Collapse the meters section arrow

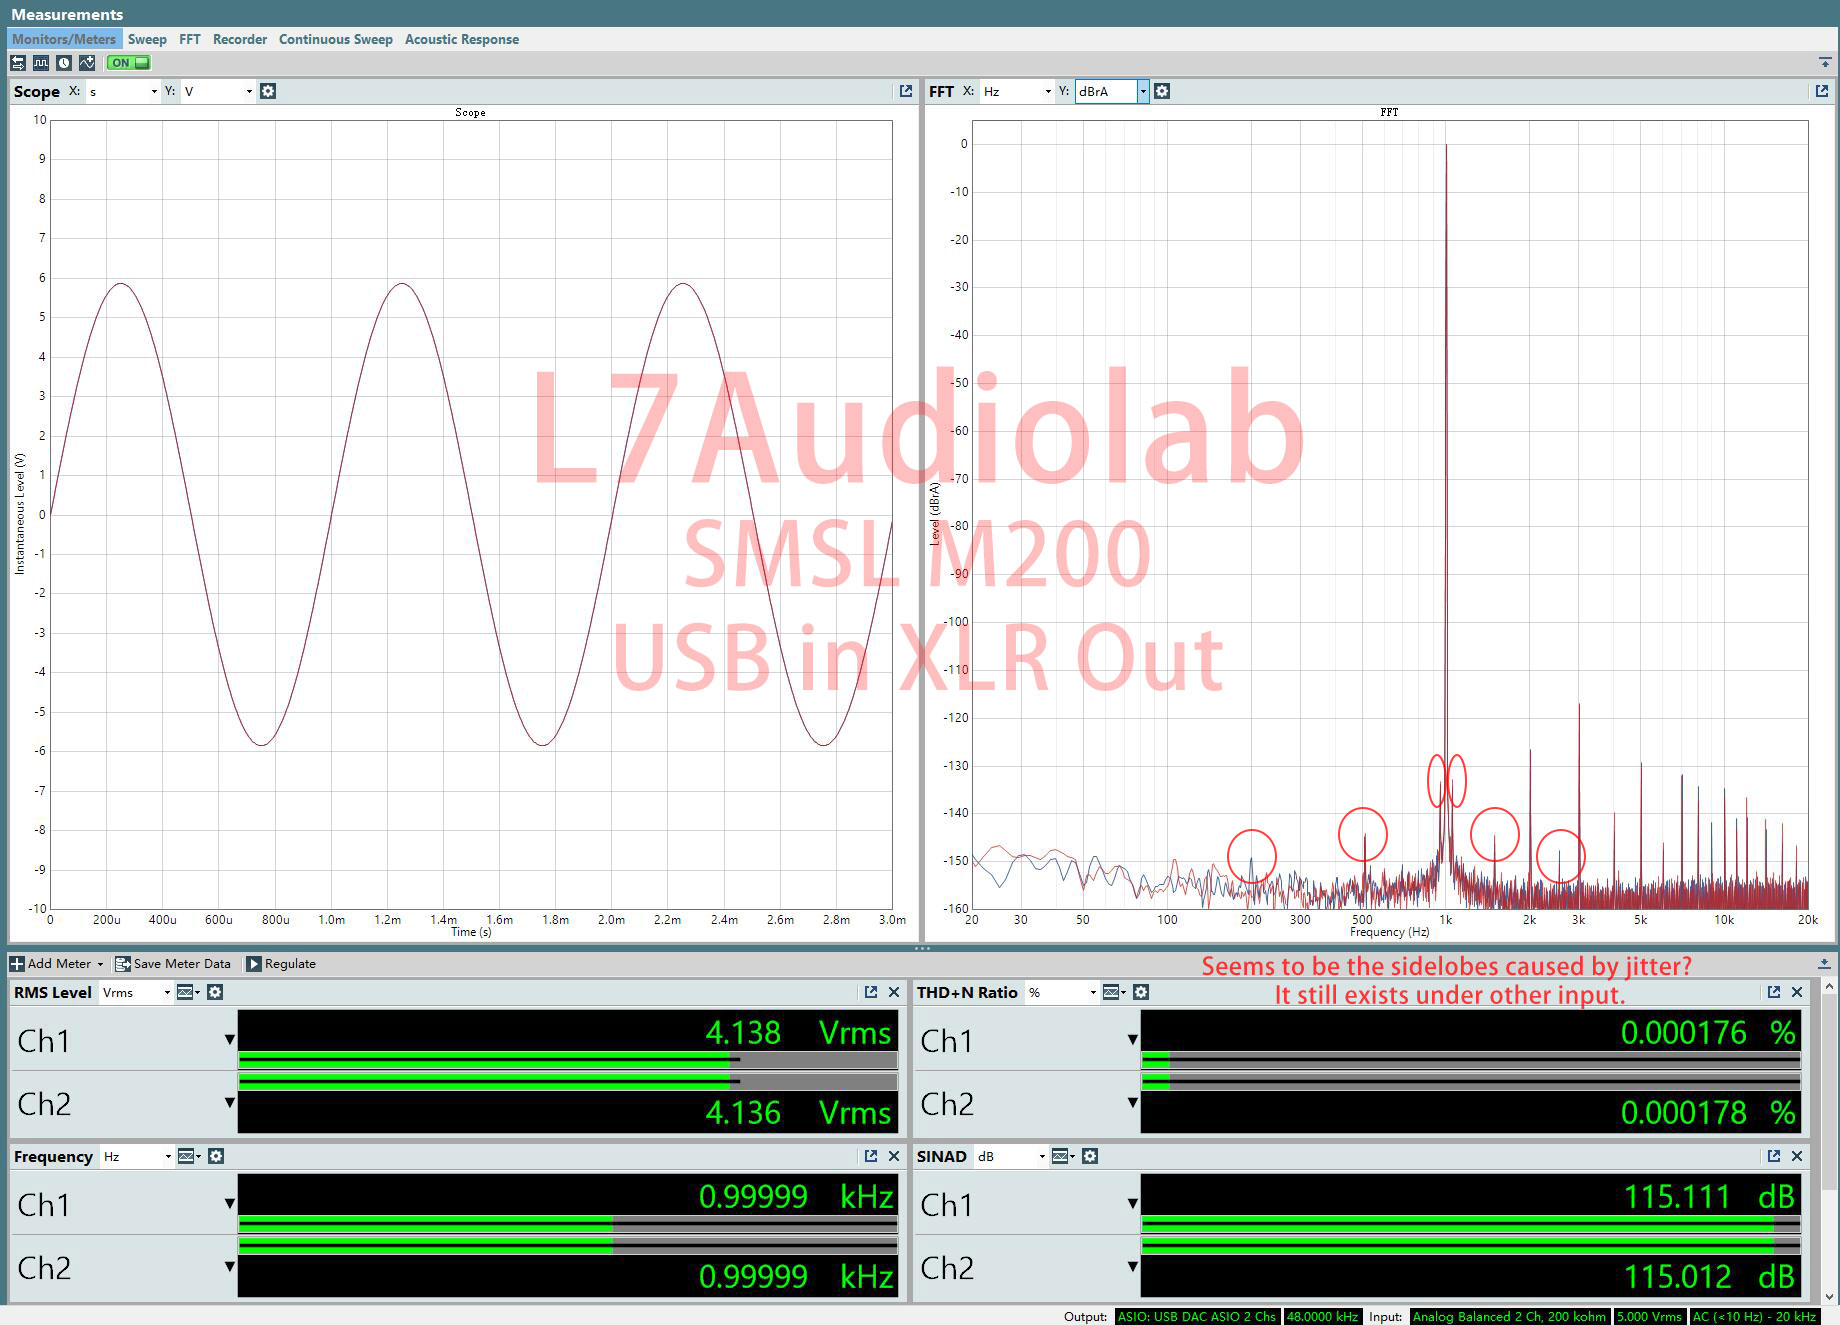(x=1825, y=964)
